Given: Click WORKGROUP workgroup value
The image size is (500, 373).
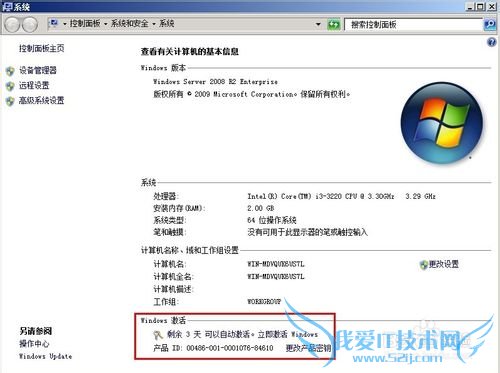Looking at the screenshot, I should (x=264, y=302).
